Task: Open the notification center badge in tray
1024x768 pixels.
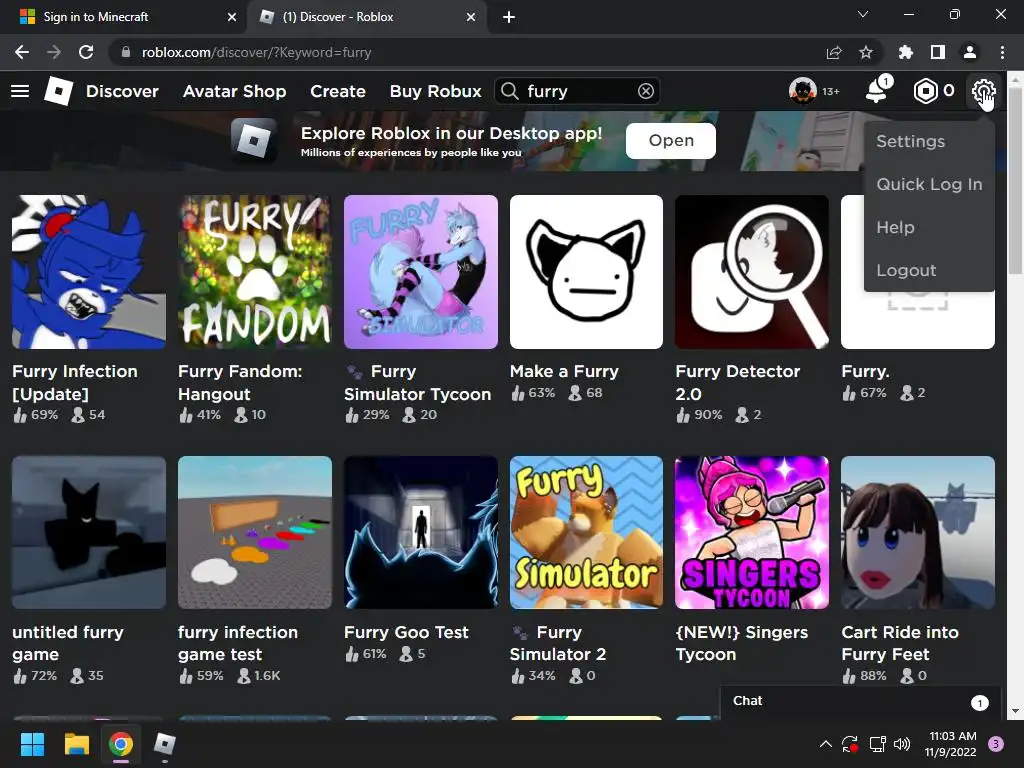Action: click(996, 744)
